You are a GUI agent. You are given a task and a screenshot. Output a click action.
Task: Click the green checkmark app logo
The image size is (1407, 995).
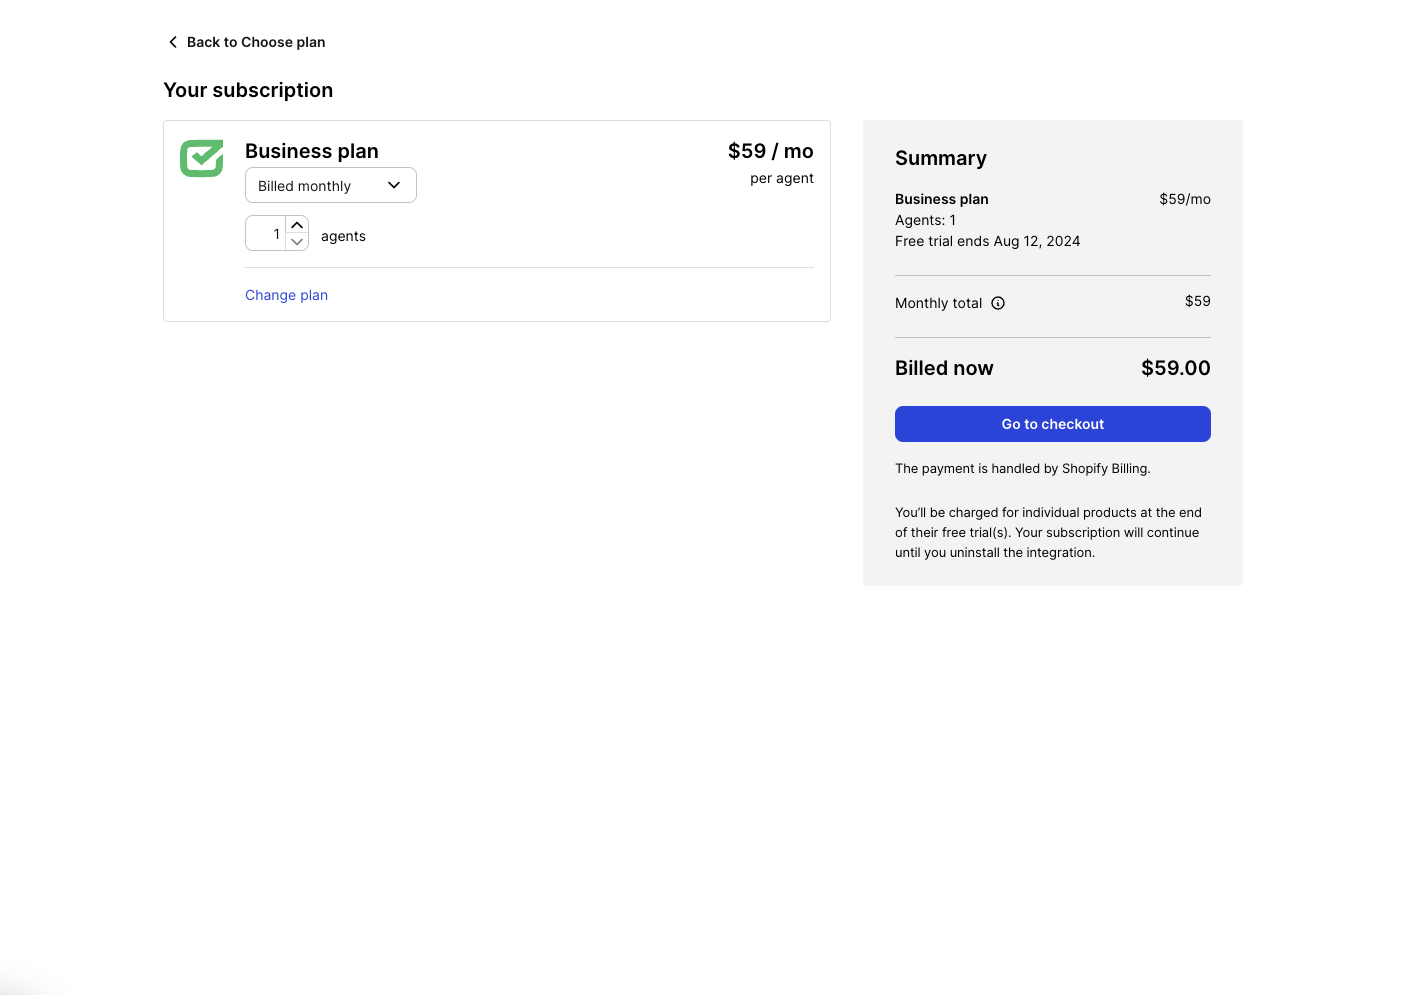(202, 158)
